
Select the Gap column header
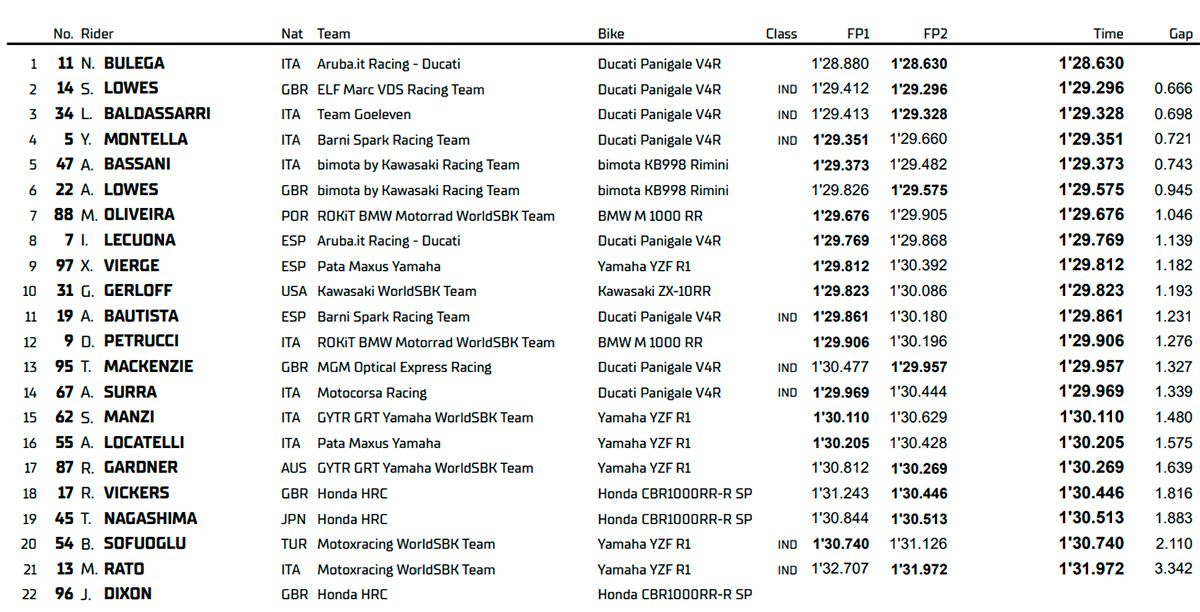[1180, 33]
